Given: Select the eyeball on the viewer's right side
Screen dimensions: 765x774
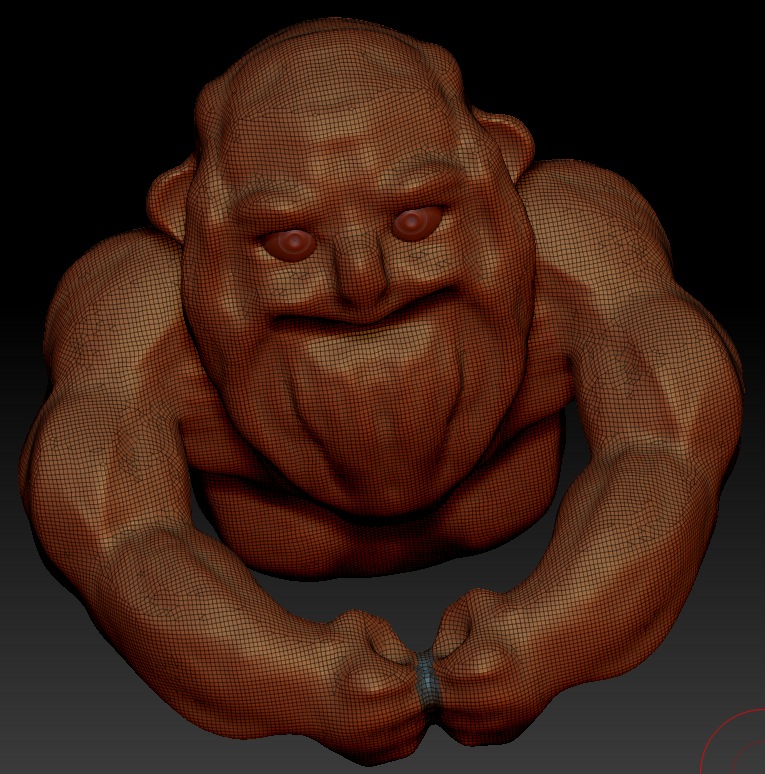Looking at the screenshot, I should point(417,224).
